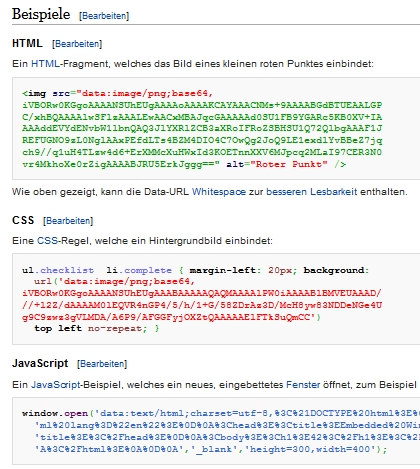420x469 pixels.
Task: Click the margin-left property in CSS code
Action: click(x=222, y=270)
